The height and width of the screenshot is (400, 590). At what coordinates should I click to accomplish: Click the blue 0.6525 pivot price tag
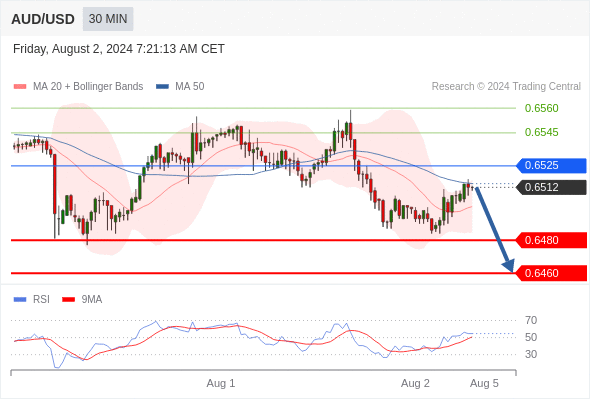tap(551, 166)
